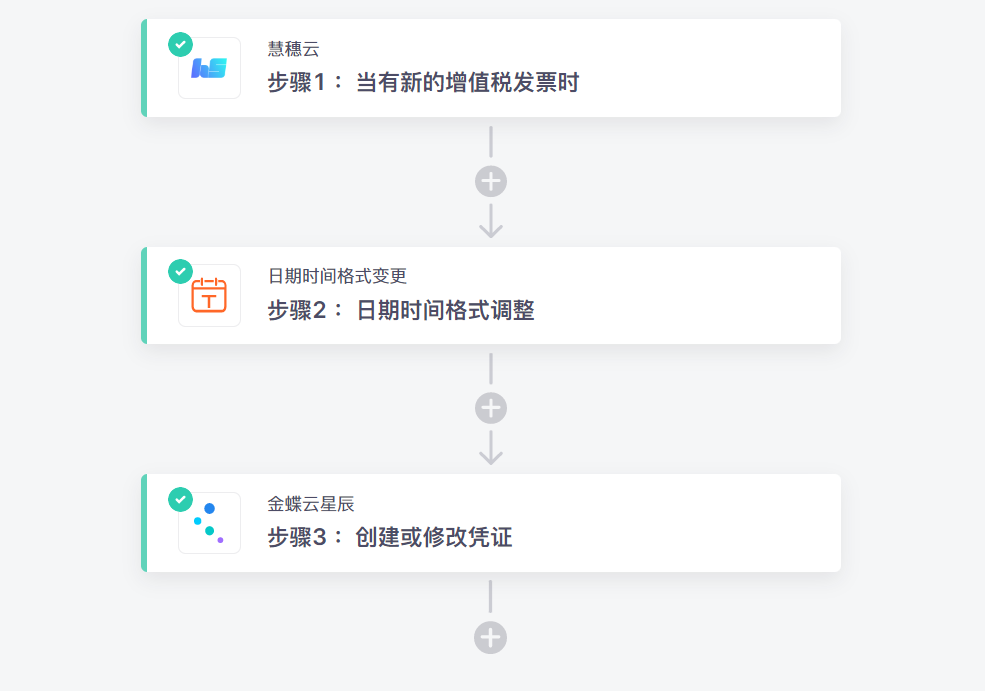Viewport: 985px width, 691px height.
Task: Click green checkmark badge on 步骤1
Action: point(180,45)
